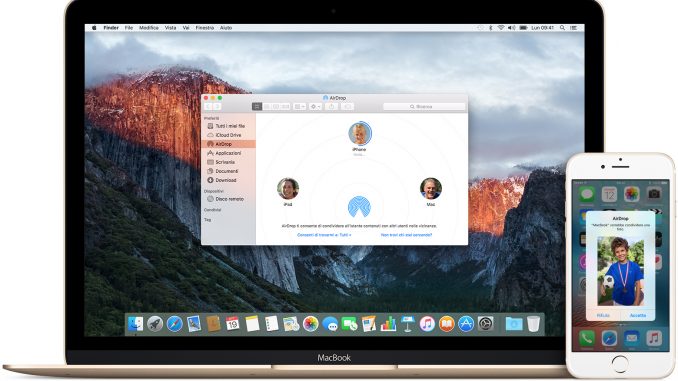The height and width of the screenshot is (381, 678).
Task: Open the Finestra menu
Action: (x=205, y=28)
